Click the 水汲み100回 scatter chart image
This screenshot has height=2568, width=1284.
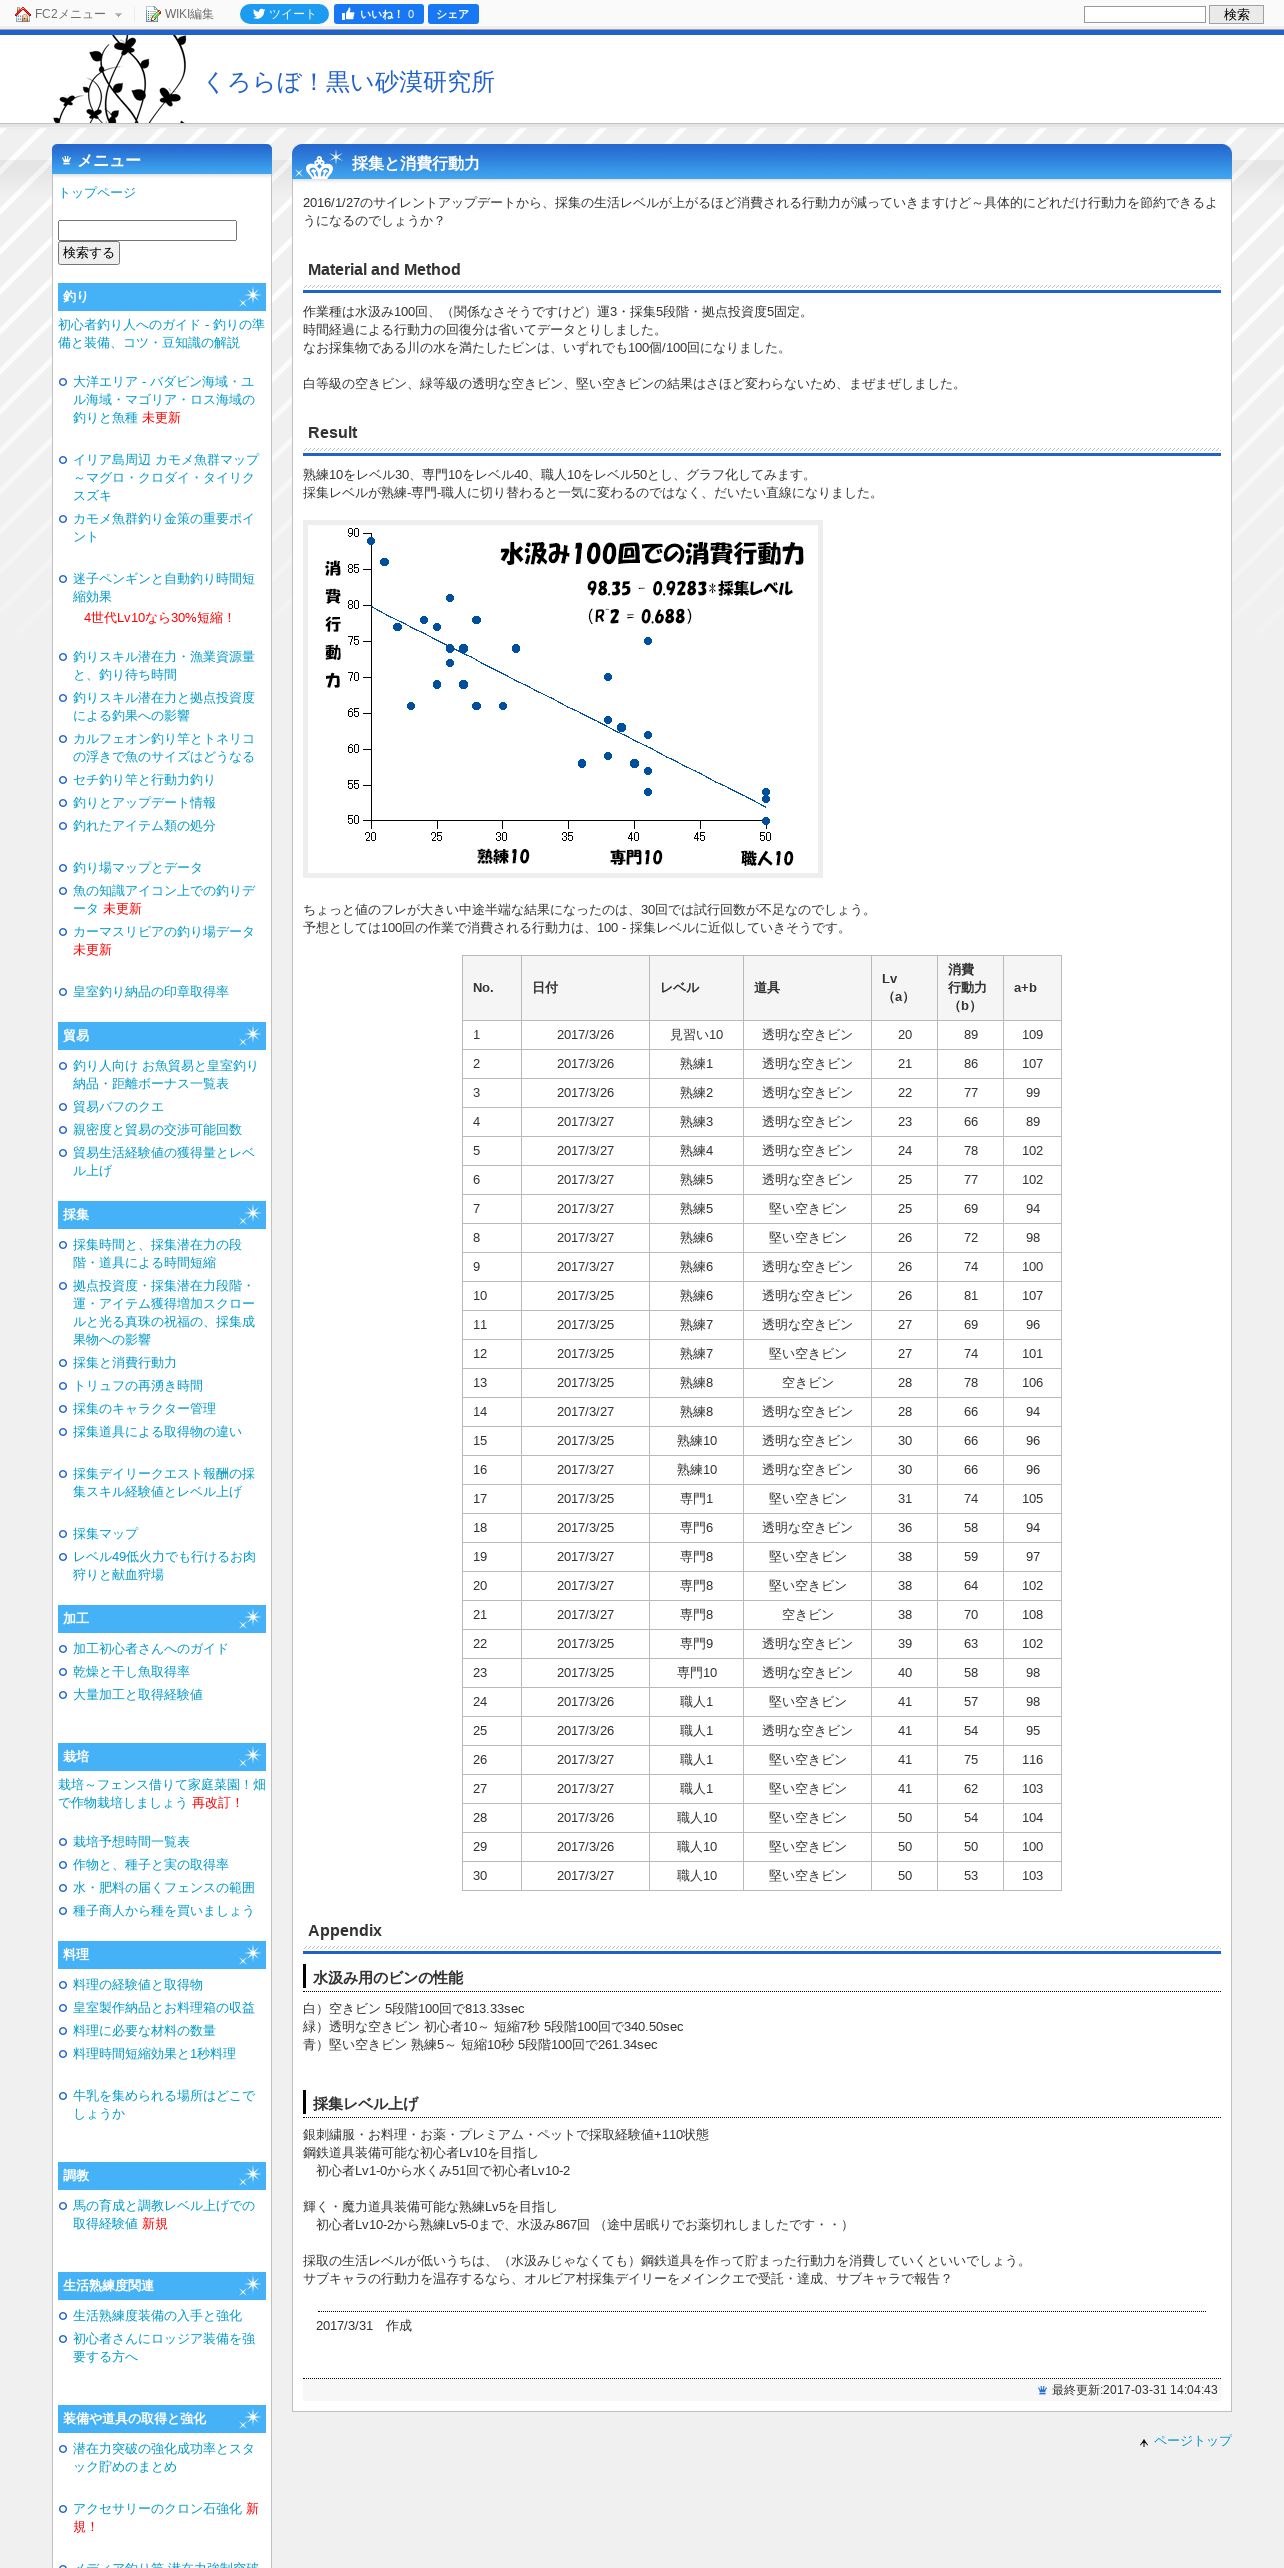click(x=563, y=699)
